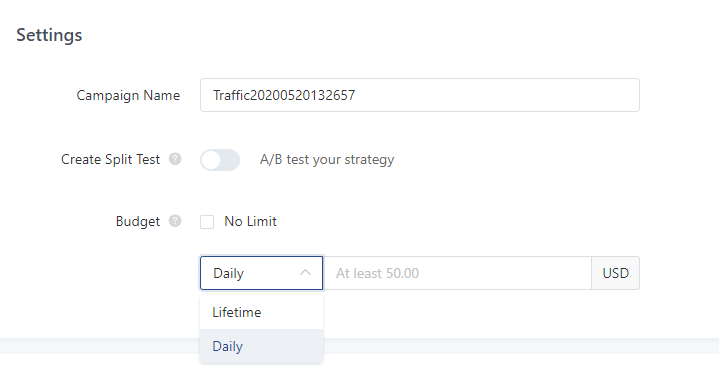Click the A/B test your strategy text
Screen dimensions: 719x377
click(327, 160)
